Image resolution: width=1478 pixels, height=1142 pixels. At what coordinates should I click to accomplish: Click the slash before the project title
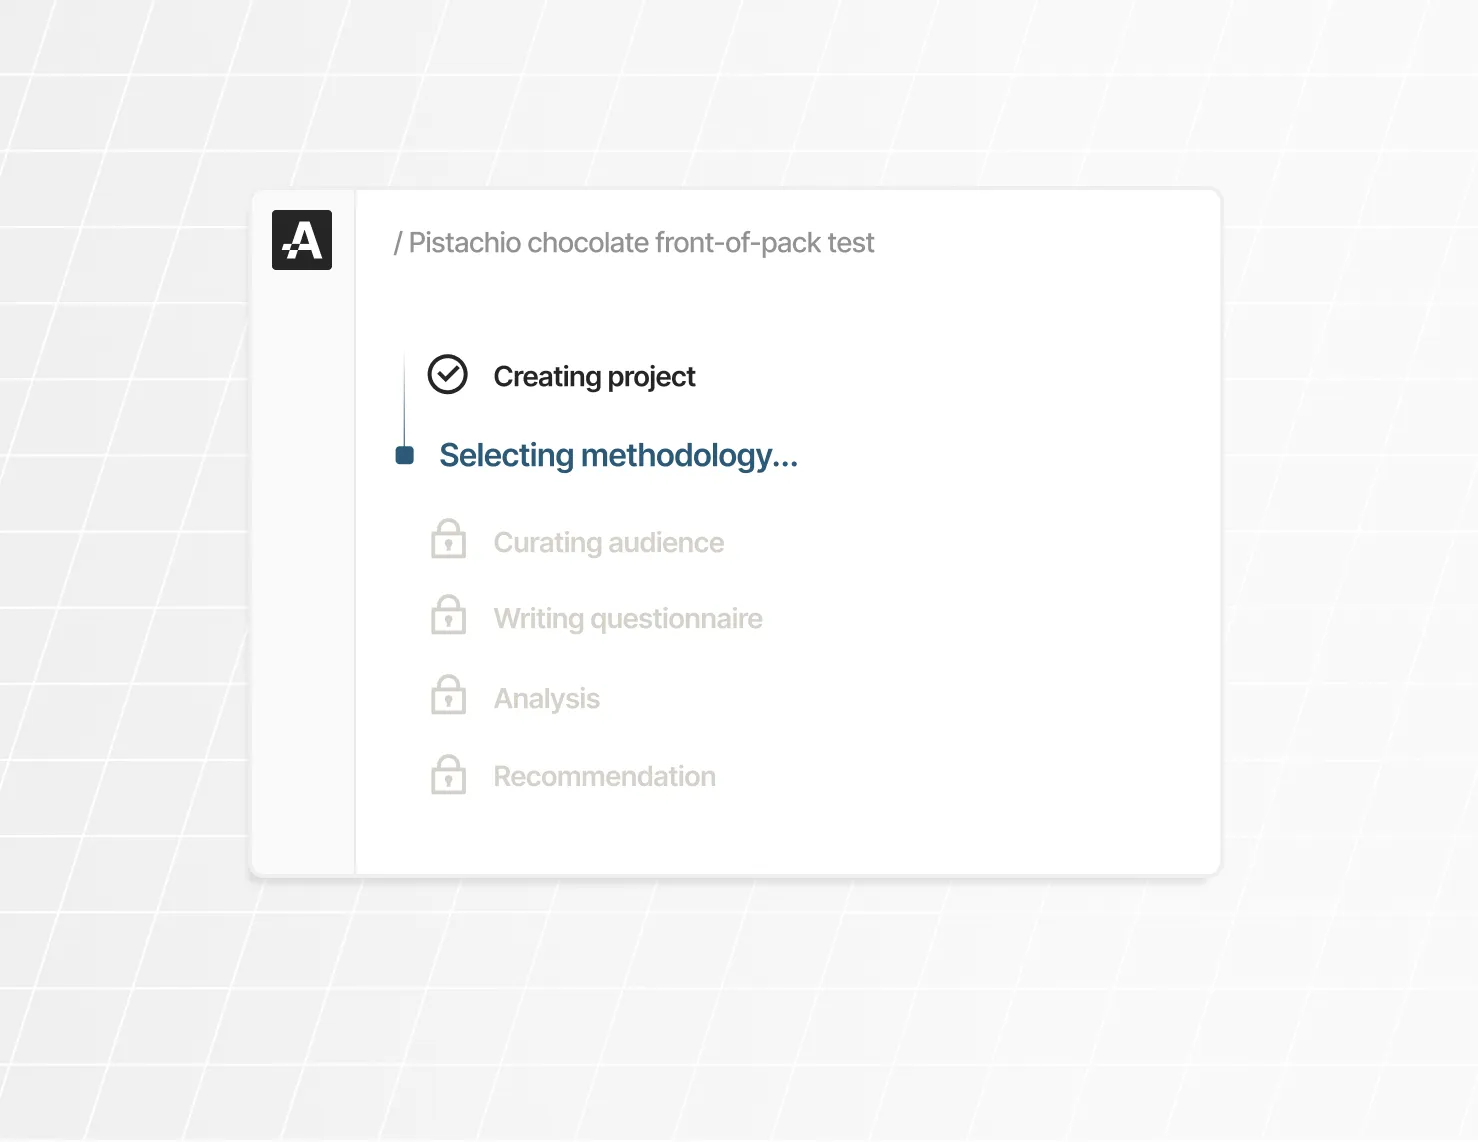tap(398, 243)
